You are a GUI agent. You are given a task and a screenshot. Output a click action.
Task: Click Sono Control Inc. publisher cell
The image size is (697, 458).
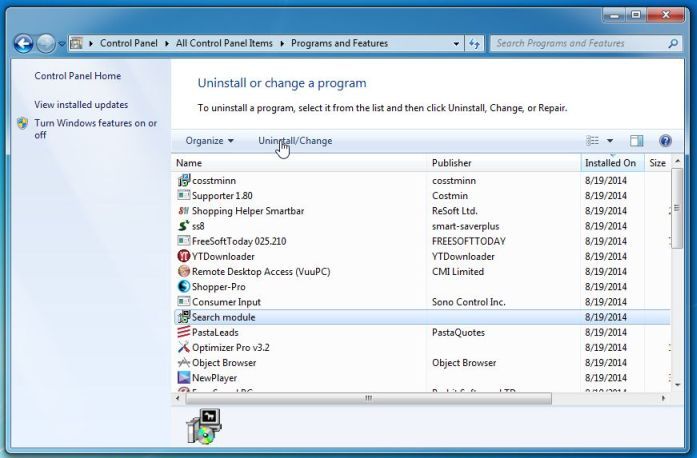469,302
